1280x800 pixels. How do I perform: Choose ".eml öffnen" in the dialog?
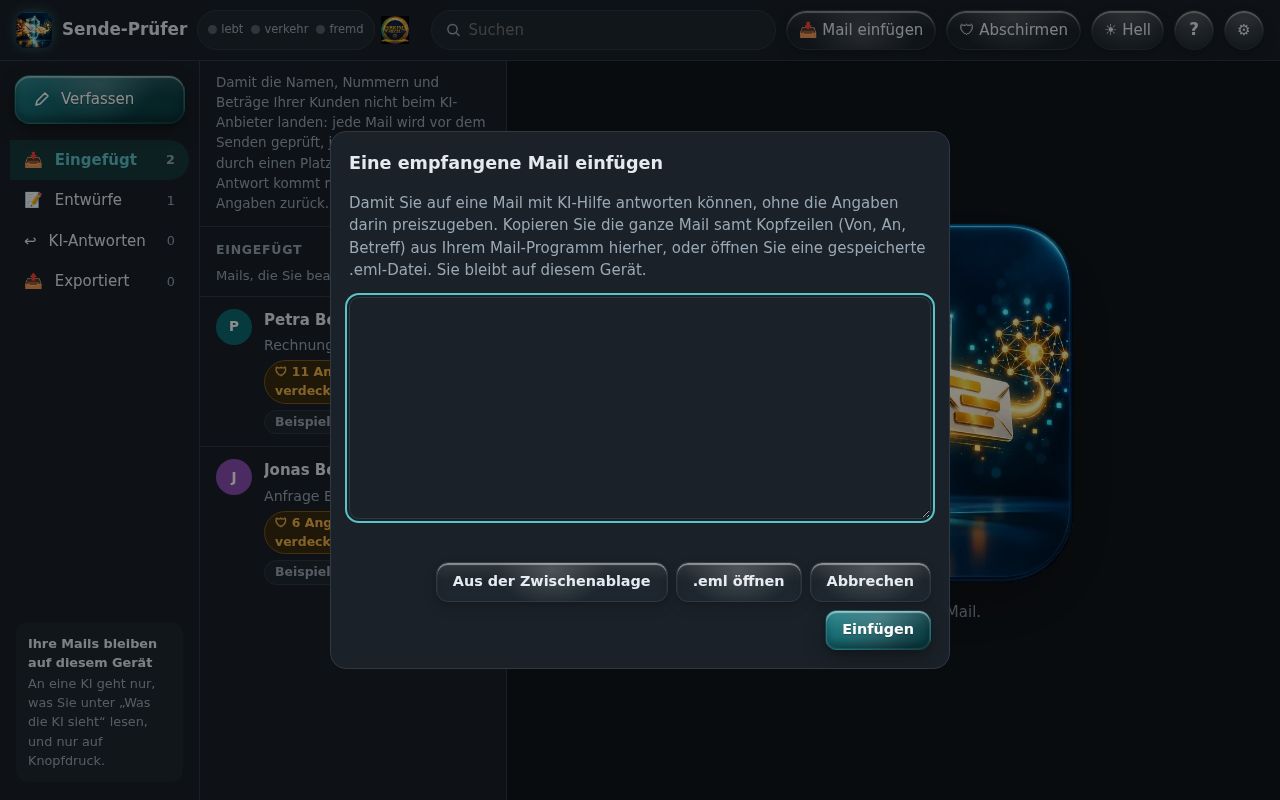[738, 582]
